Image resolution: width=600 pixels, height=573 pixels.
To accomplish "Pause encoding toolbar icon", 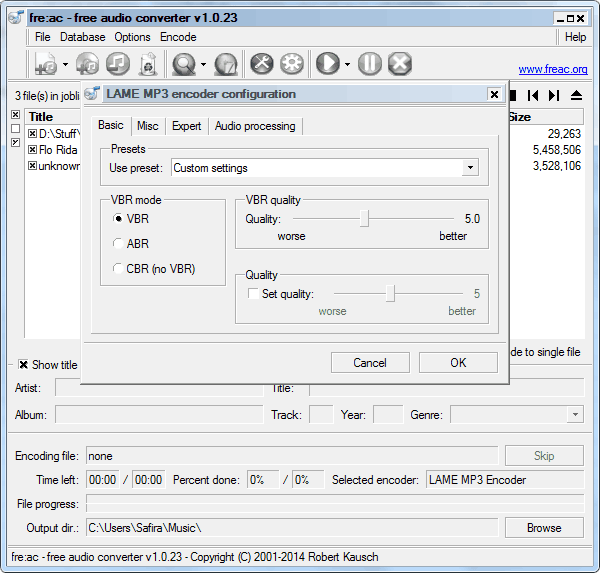I will pos(370,64).
